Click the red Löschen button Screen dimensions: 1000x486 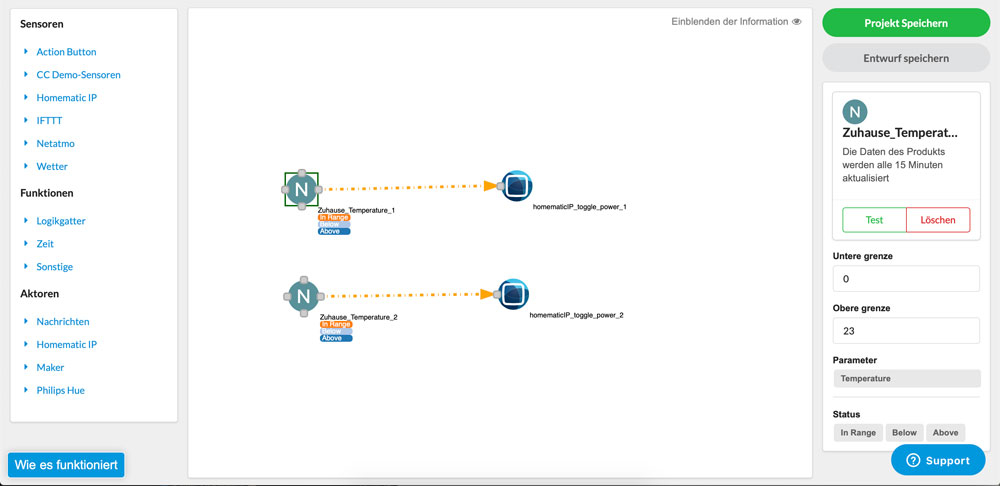pyautogui.click(x=938, y=219)
